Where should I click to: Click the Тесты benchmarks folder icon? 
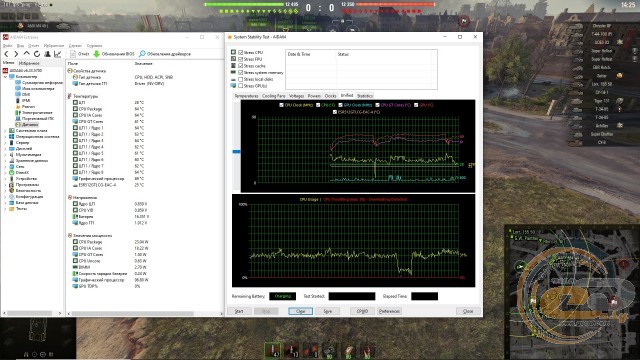click(x=11, y=209)
